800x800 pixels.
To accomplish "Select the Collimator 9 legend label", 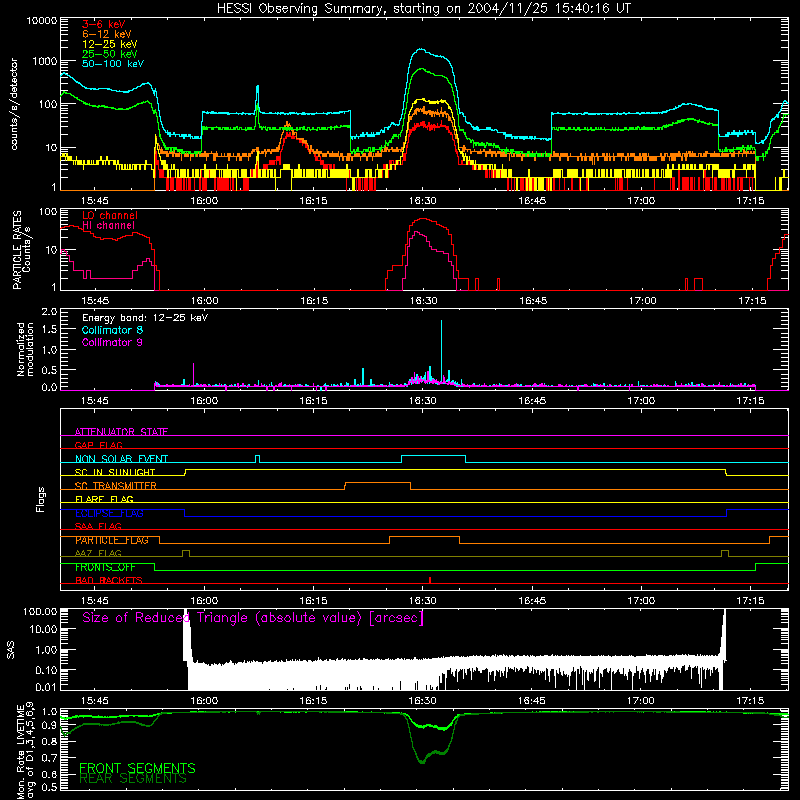I will 112,342.
